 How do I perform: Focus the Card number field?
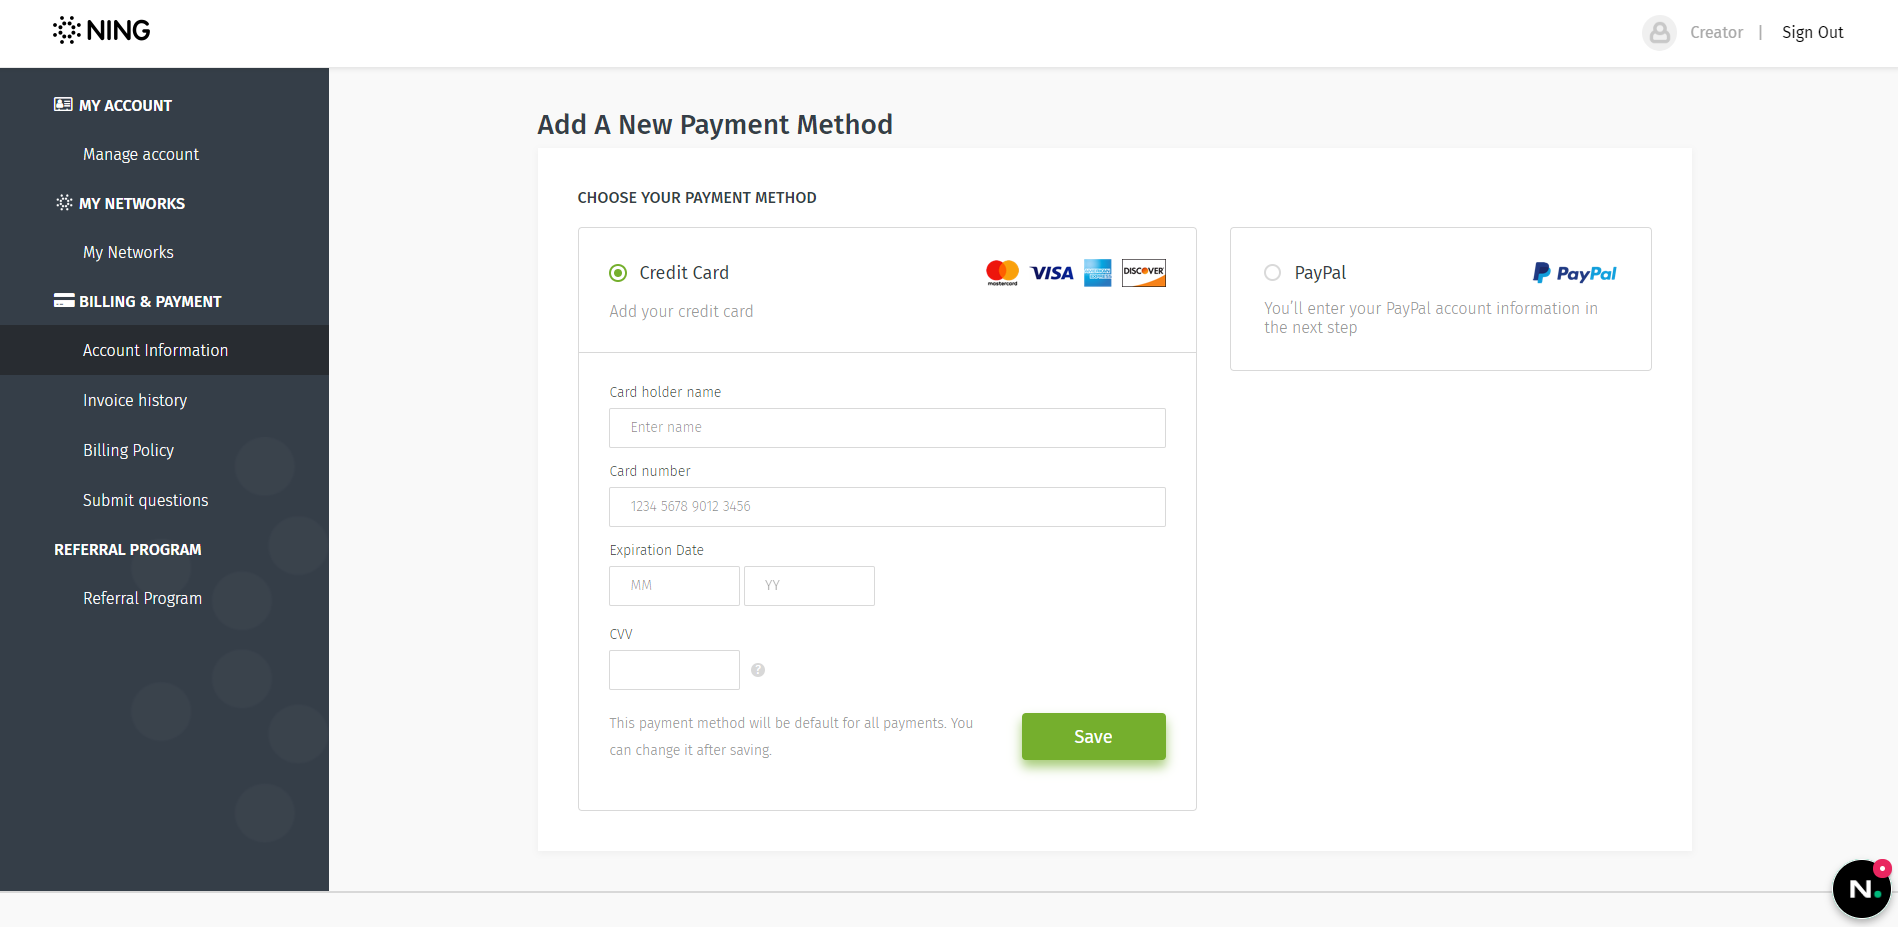click(887, 507)
